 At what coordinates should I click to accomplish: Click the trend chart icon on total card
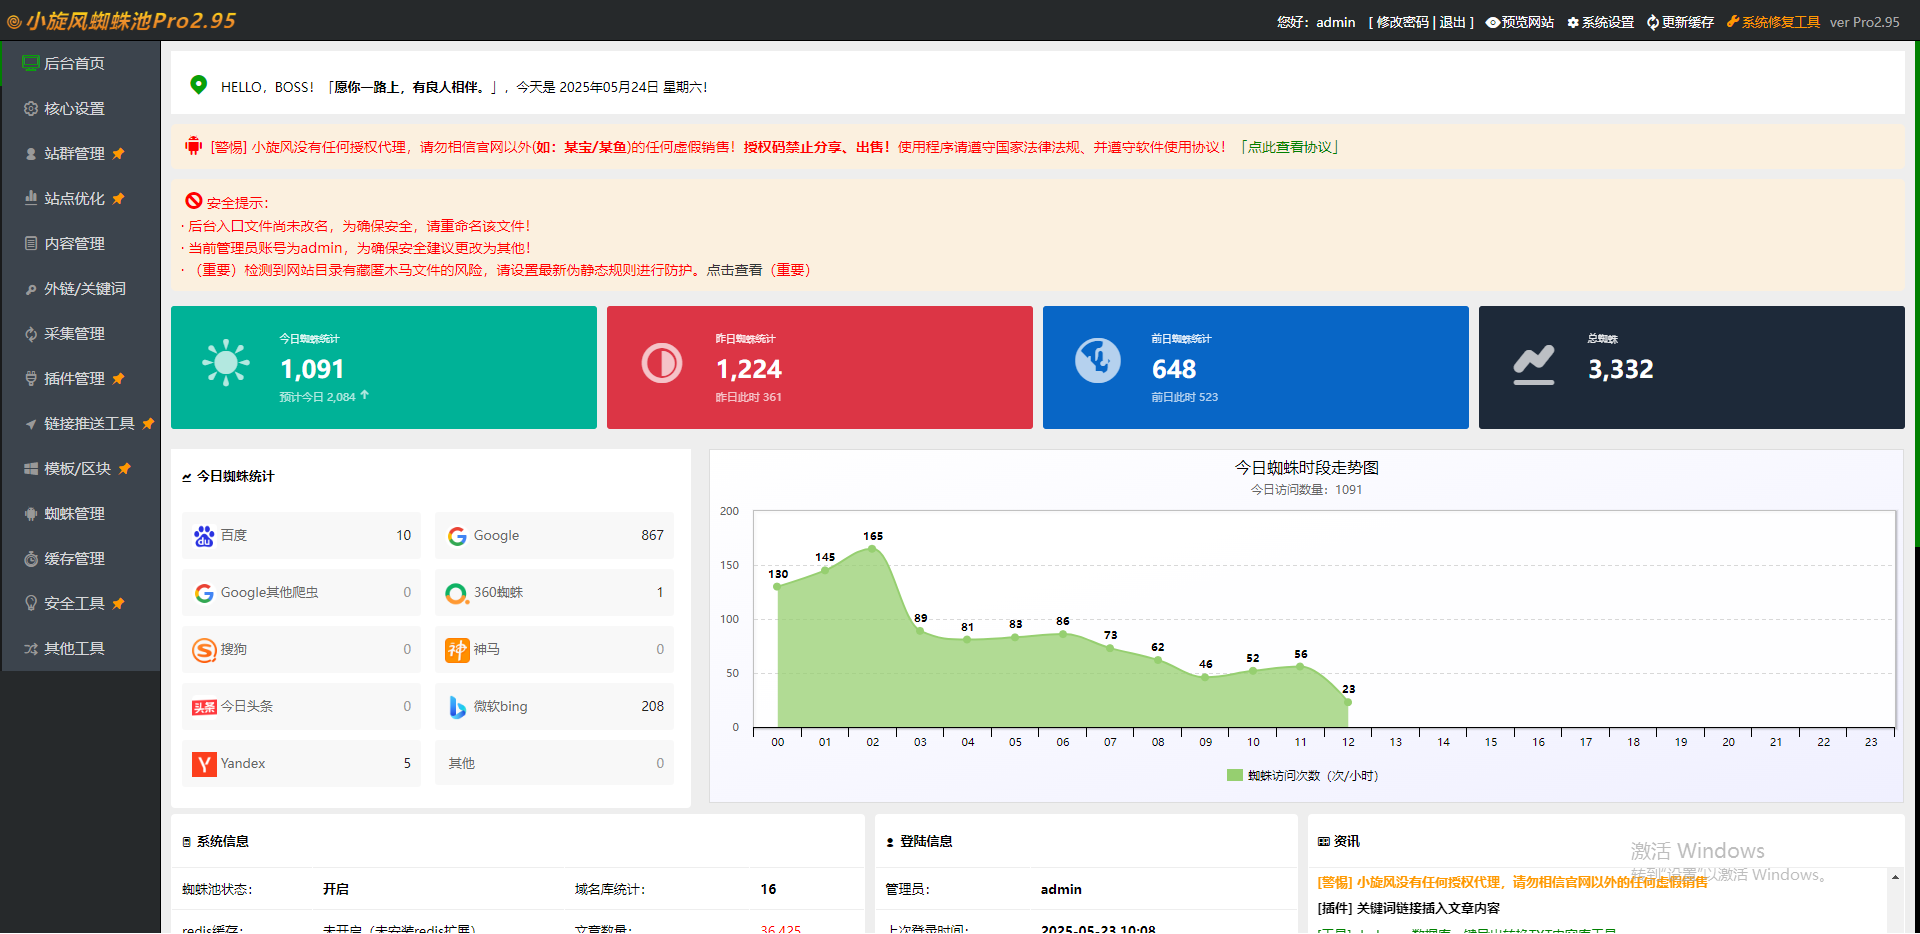click(1534, 365)
